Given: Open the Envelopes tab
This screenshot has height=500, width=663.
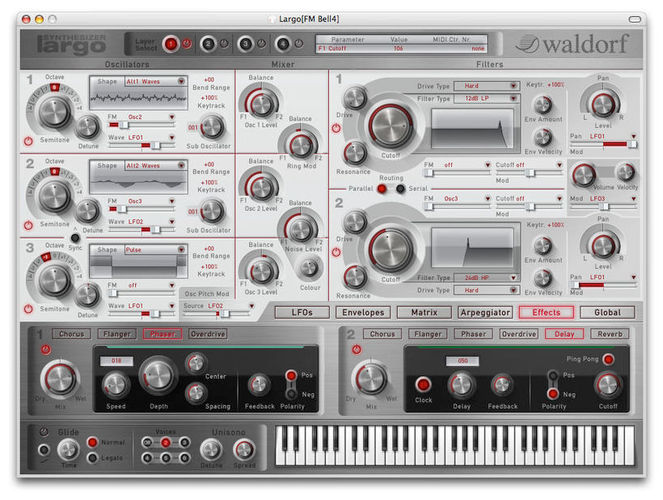Looking at the screenshot, I should [363, 312].
